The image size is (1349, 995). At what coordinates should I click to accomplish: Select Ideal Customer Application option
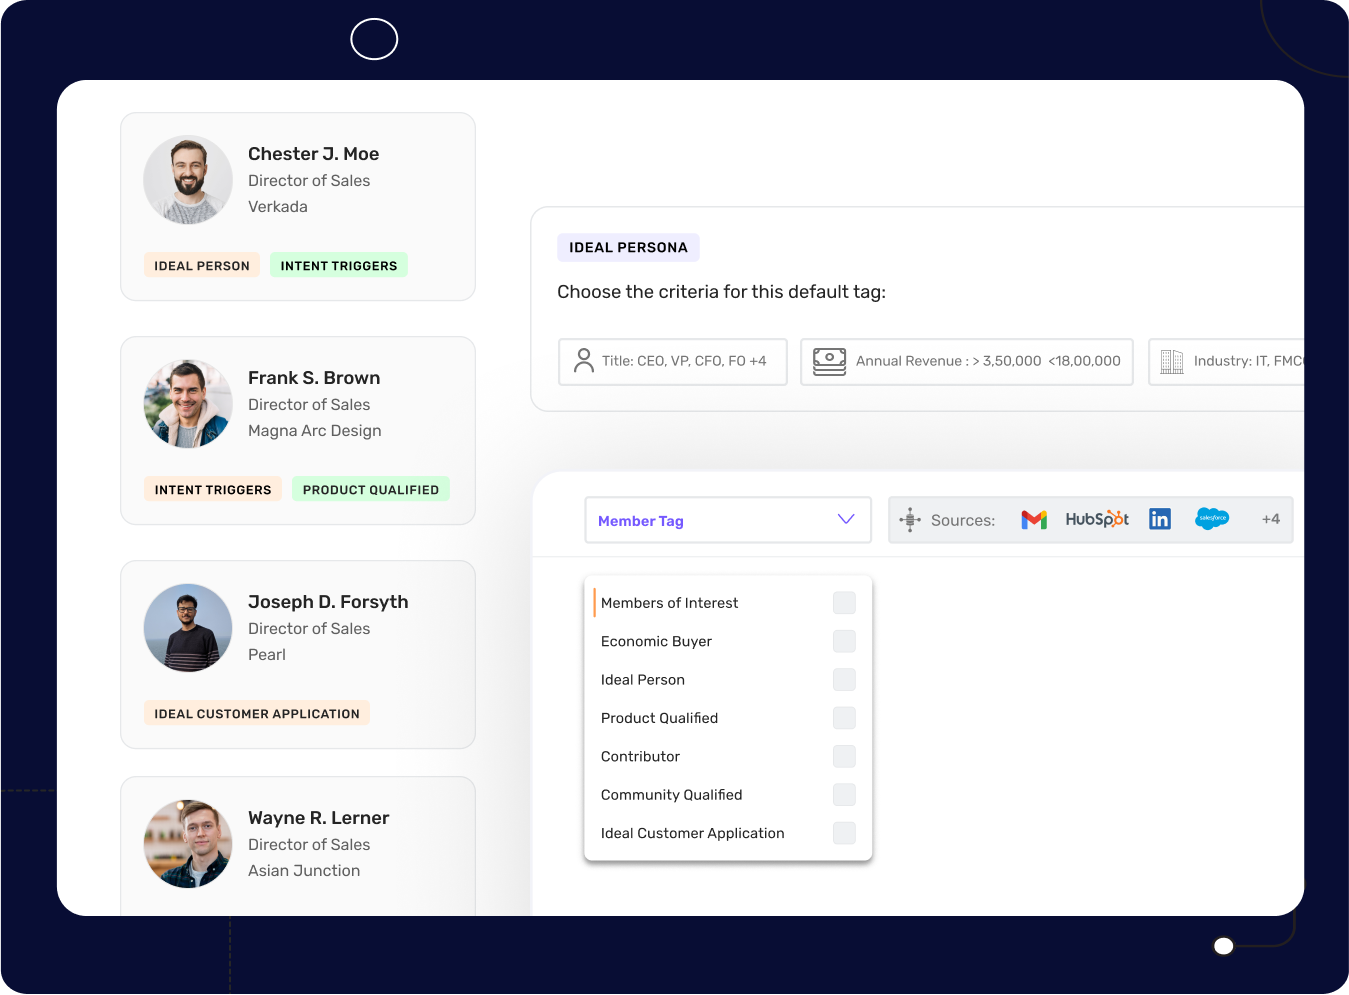[692, 833]
